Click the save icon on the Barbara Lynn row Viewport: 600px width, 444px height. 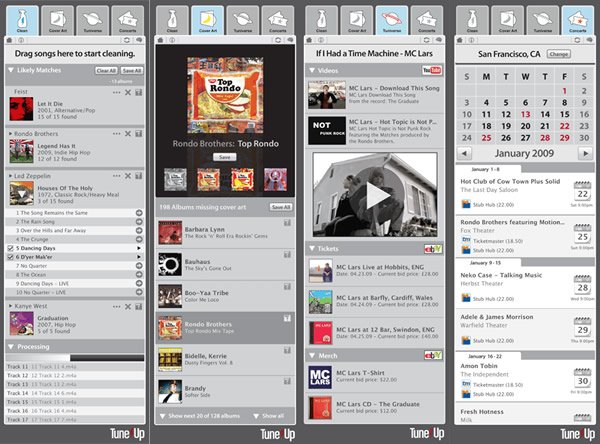[x=287, y=223]
